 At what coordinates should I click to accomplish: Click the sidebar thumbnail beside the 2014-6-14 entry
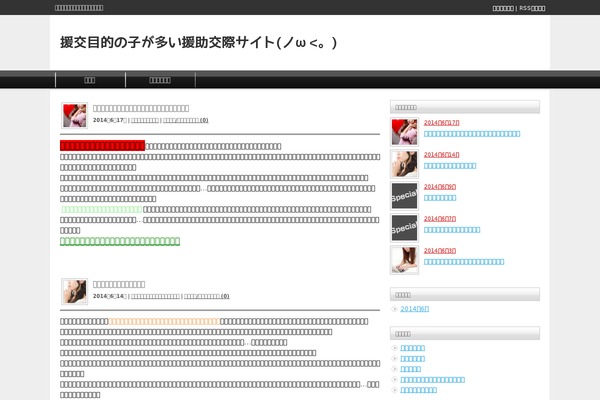[404, 164]
